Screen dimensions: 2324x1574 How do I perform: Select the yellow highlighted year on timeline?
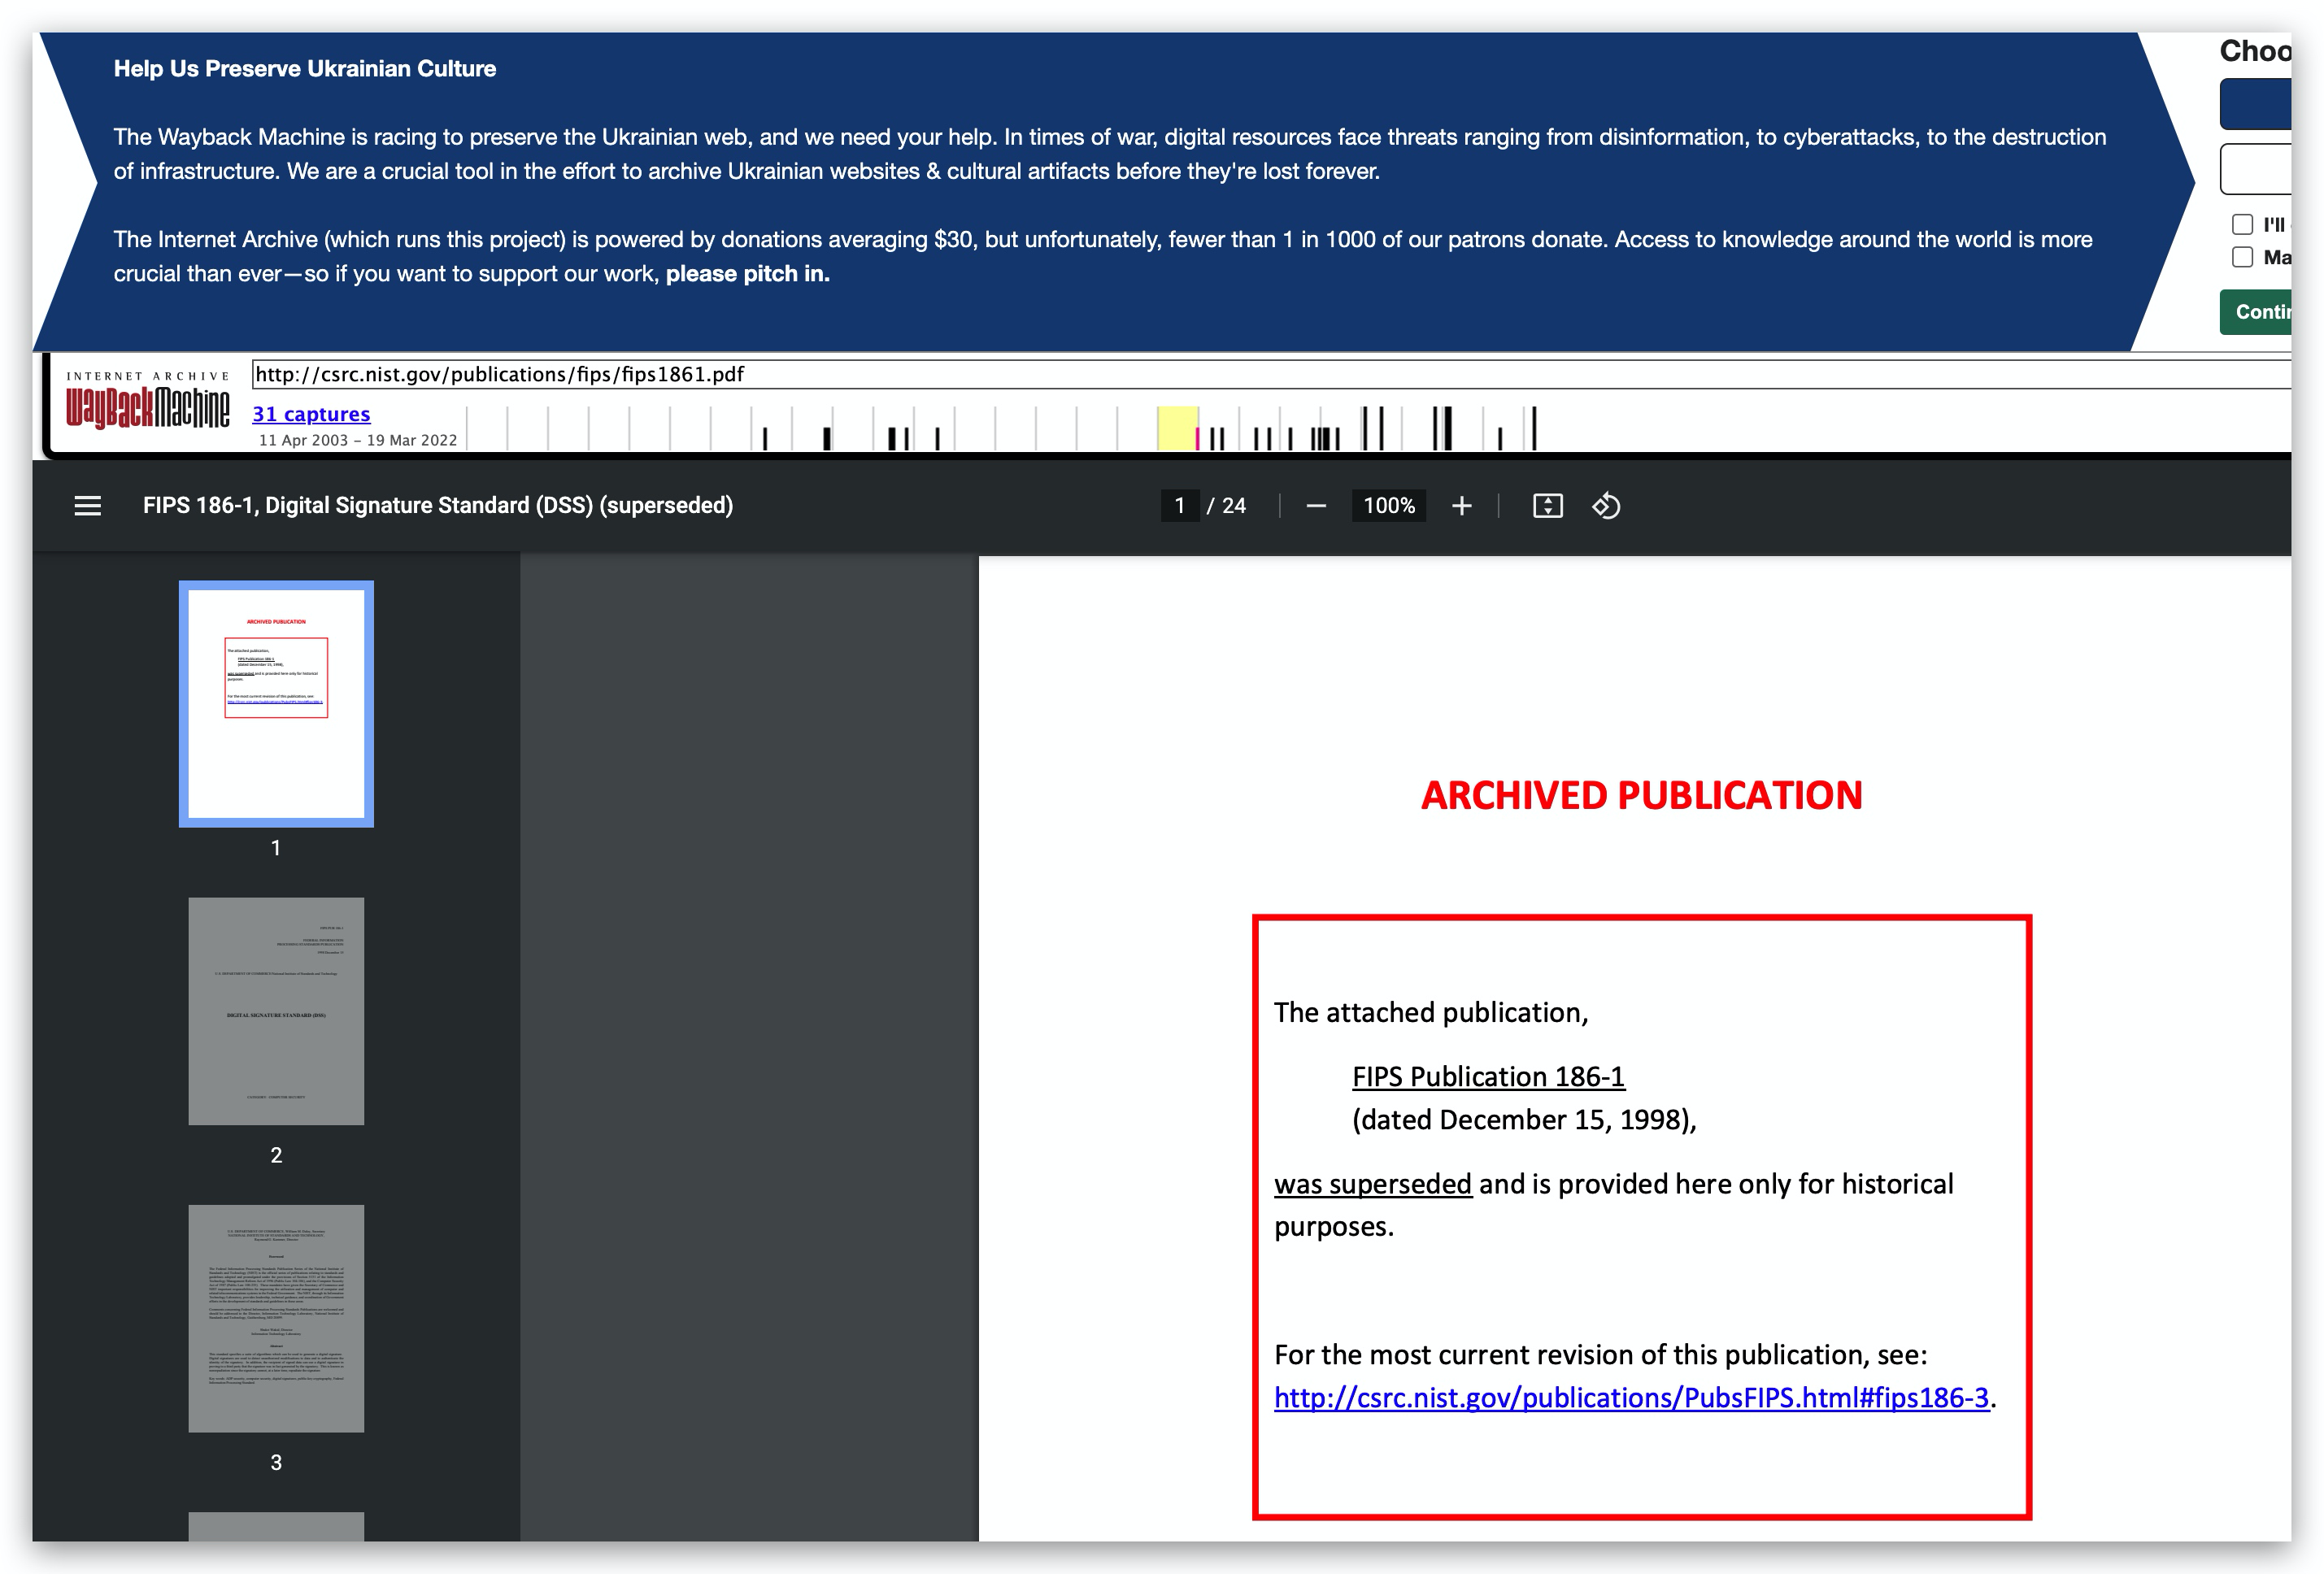coord(1177,428)
